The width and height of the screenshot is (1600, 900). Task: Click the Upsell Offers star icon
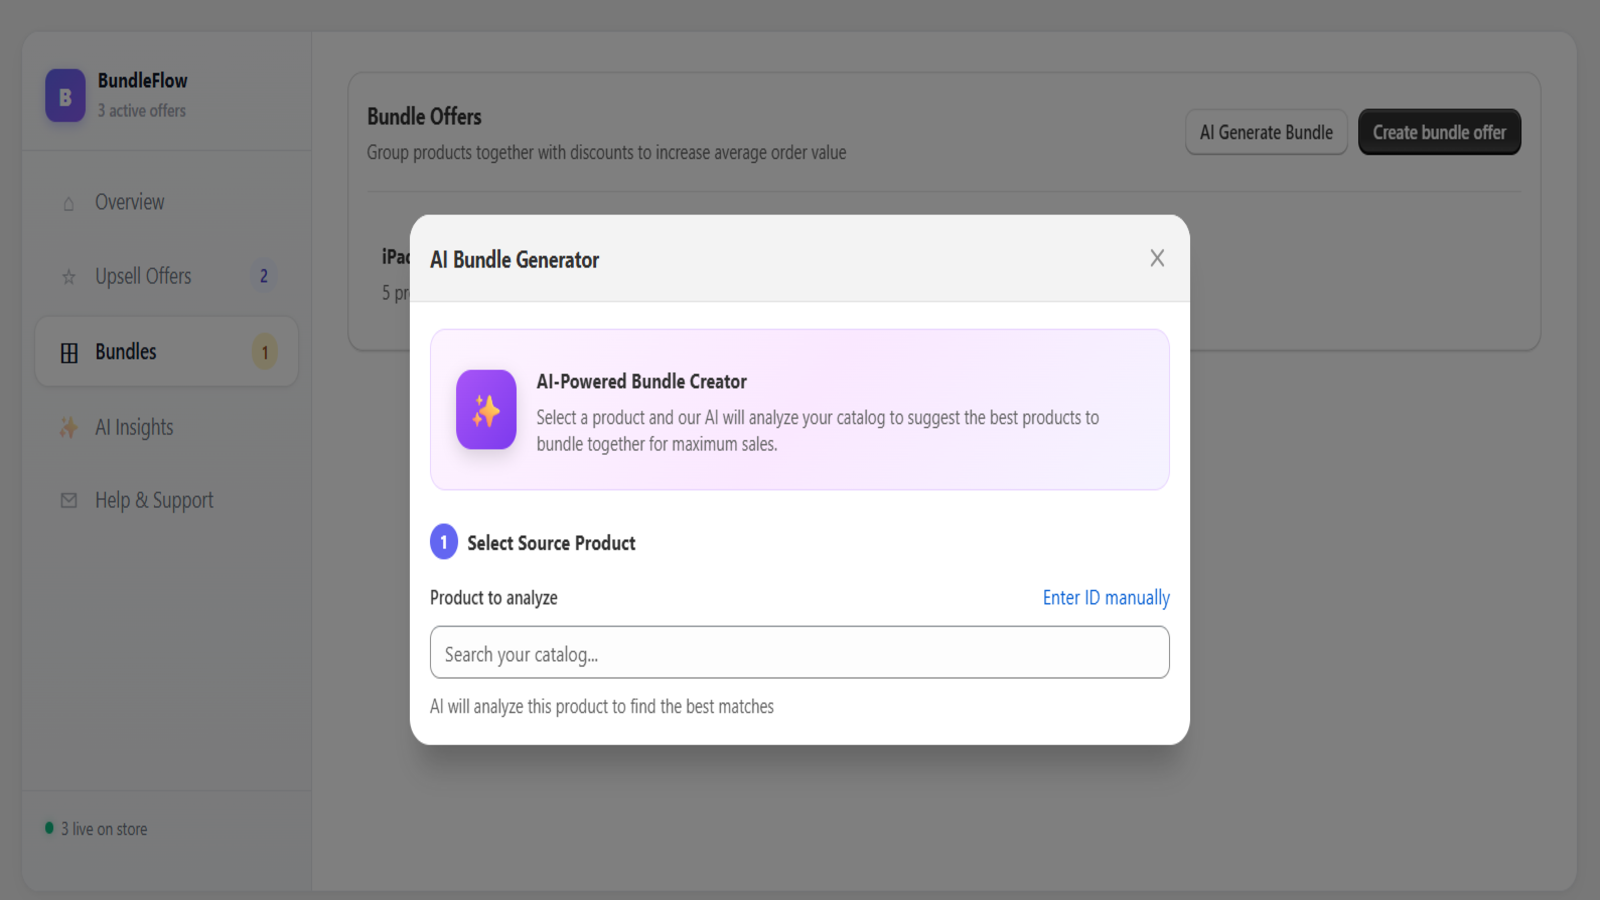69,277
